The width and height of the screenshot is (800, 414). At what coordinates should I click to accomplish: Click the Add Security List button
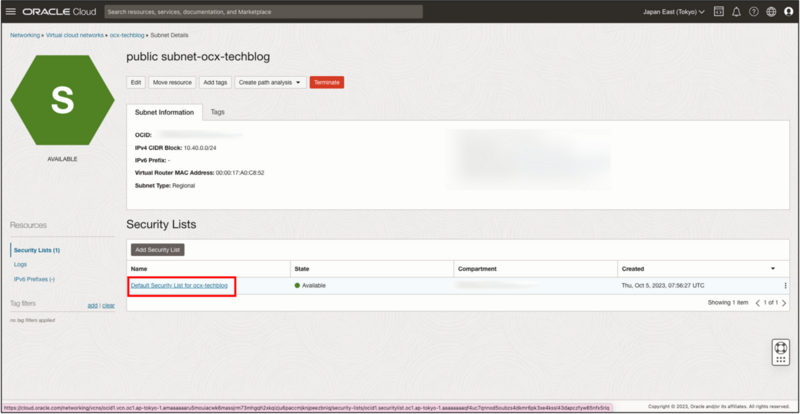(158, 250)
